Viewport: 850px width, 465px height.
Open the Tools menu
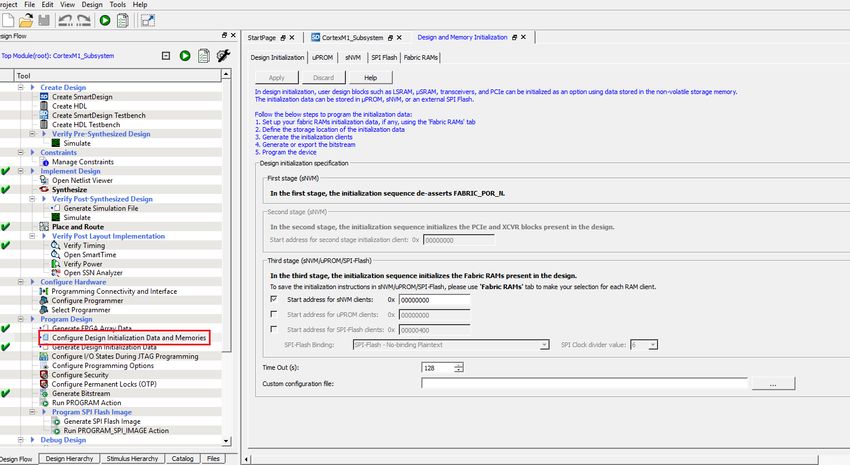[x=118, y=4]
